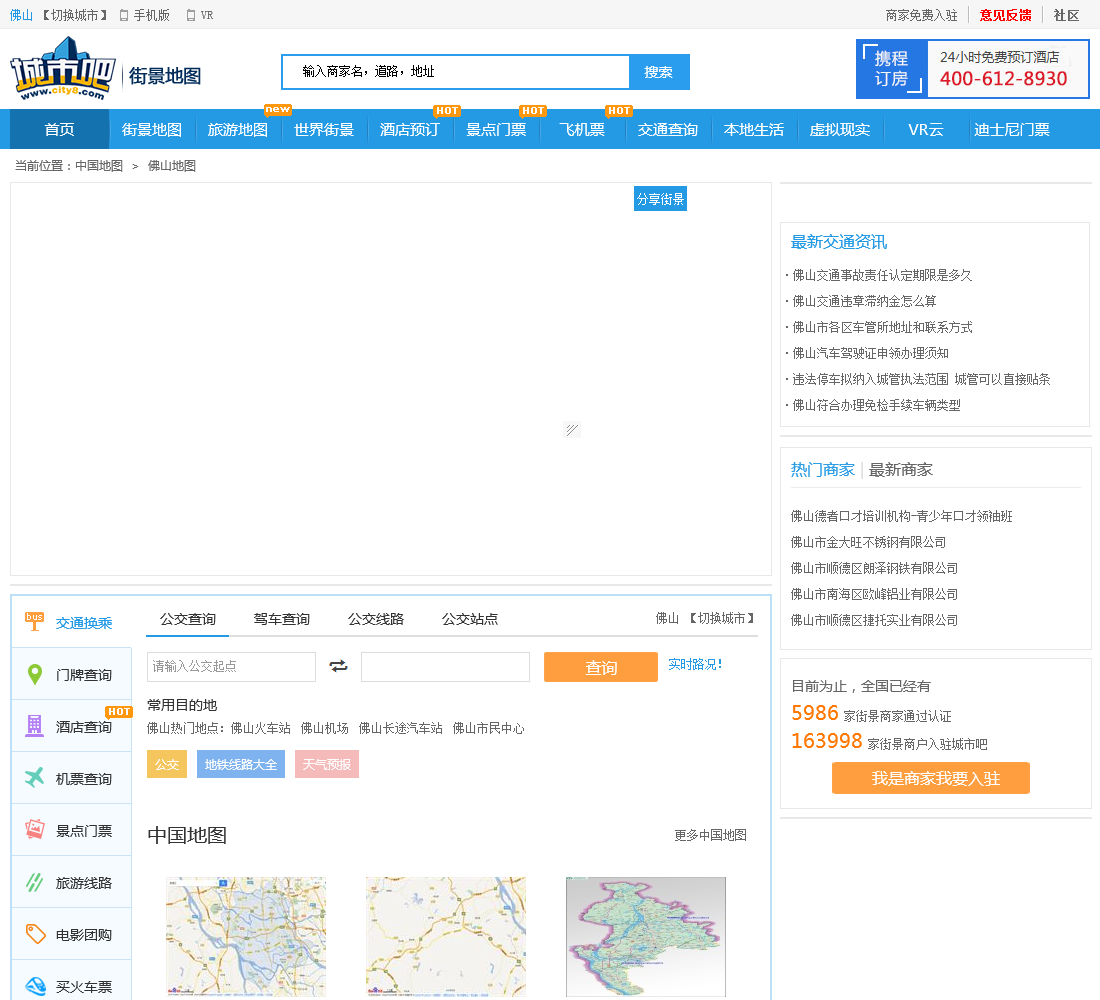Switch to the 公交线路 tab

376,619
